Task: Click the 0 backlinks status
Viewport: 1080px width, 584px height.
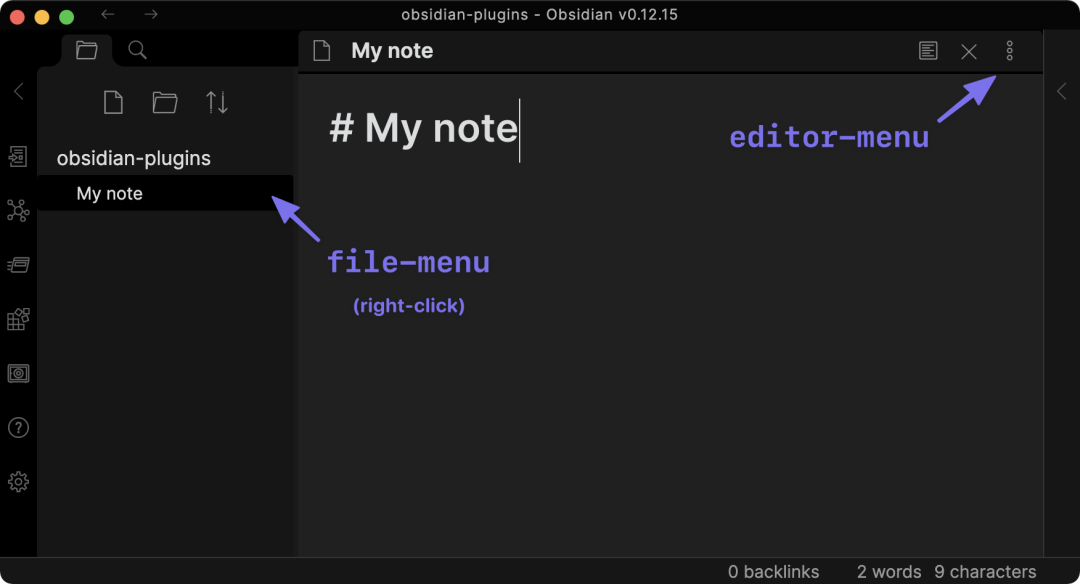Action: pos(773,572)
